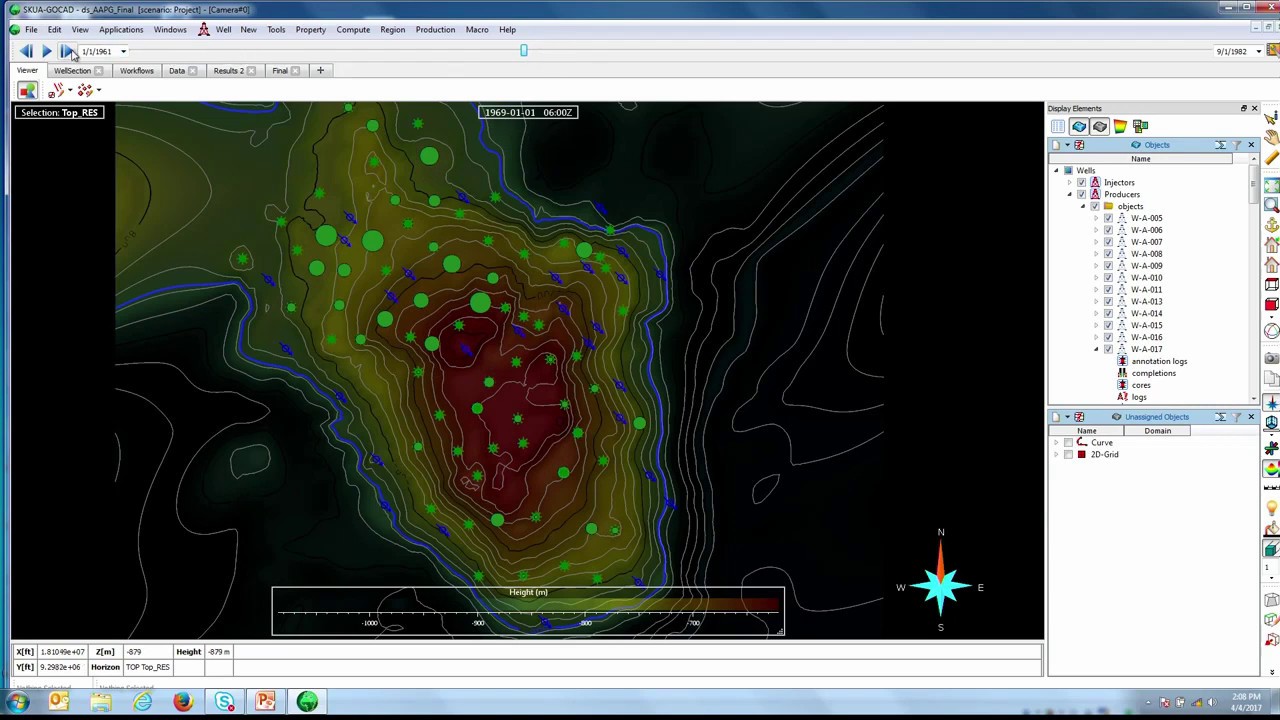Screen dimensions: 1280x720
Task: Click the light bulb icon in right toolbar
Action: 1271,510
